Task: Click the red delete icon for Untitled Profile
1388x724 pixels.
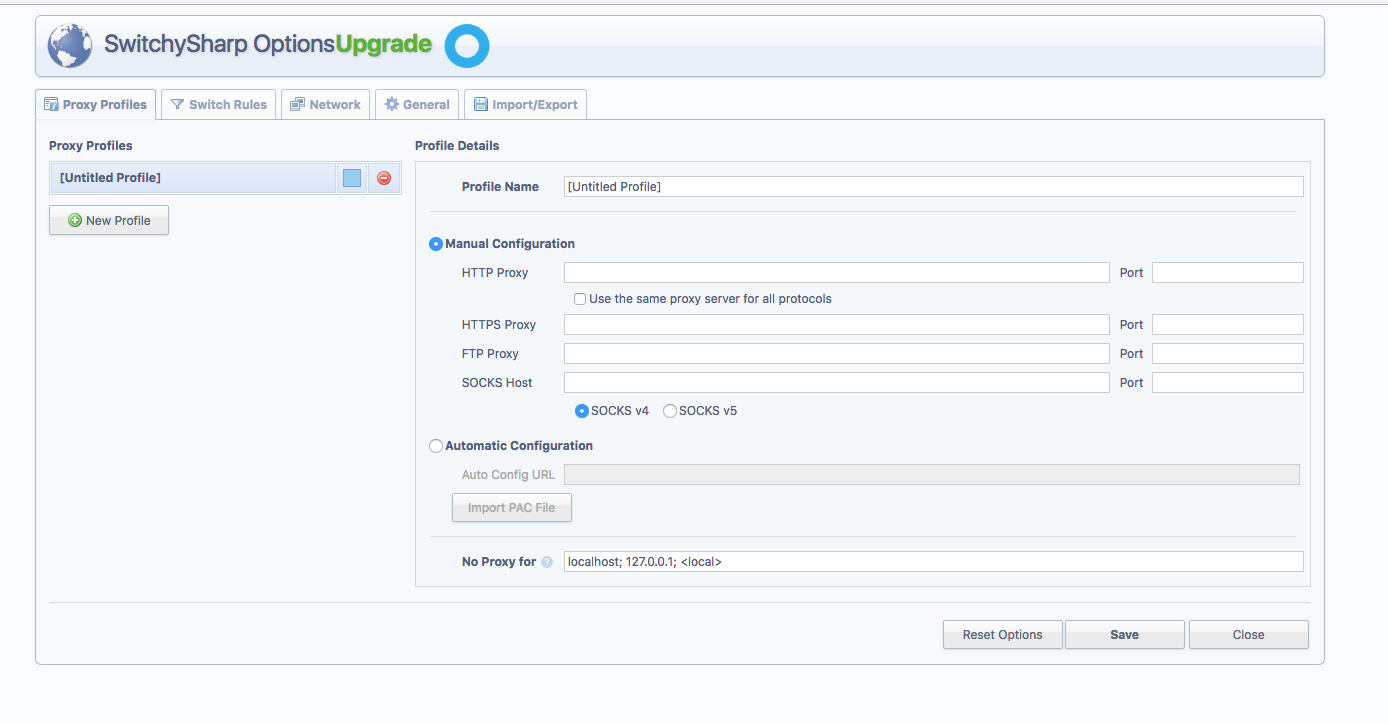Action: click(x=384, y=178)
